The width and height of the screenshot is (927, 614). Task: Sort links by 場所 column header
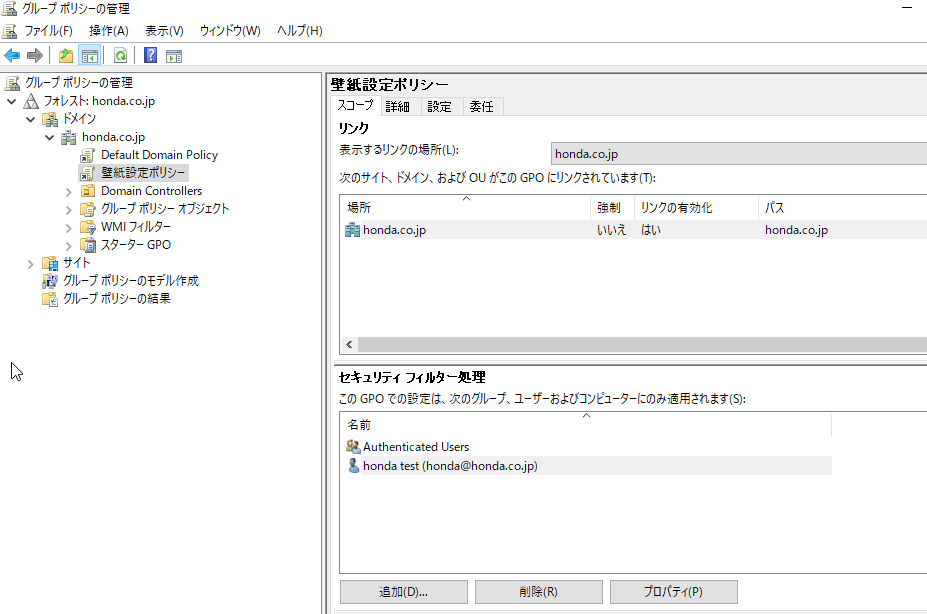tap(465, 207)
